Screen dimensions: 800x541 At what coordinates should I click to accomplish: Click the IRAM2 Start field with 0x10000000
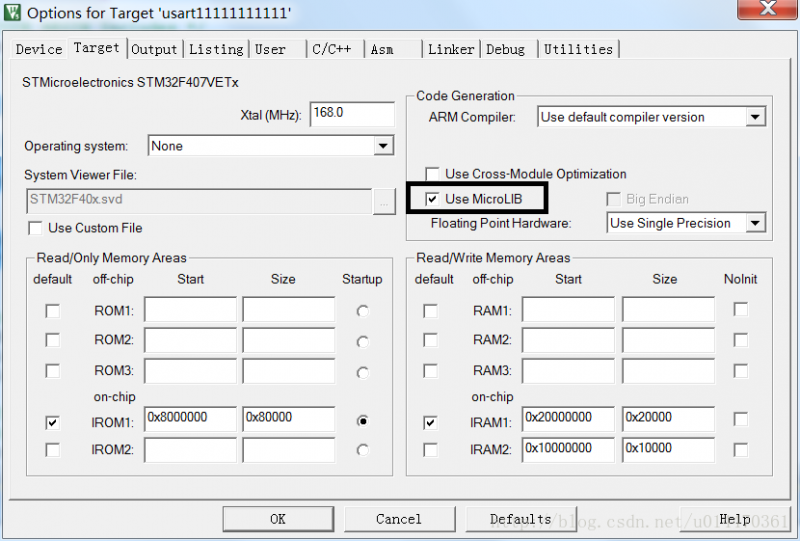[568, 450]
